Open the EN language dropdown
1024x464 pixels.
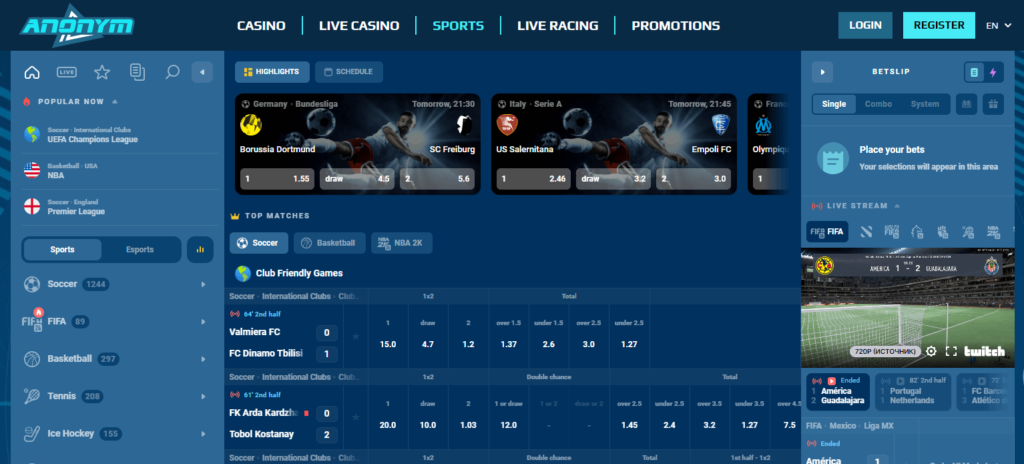pyautogui.click(x=999, y=26)
